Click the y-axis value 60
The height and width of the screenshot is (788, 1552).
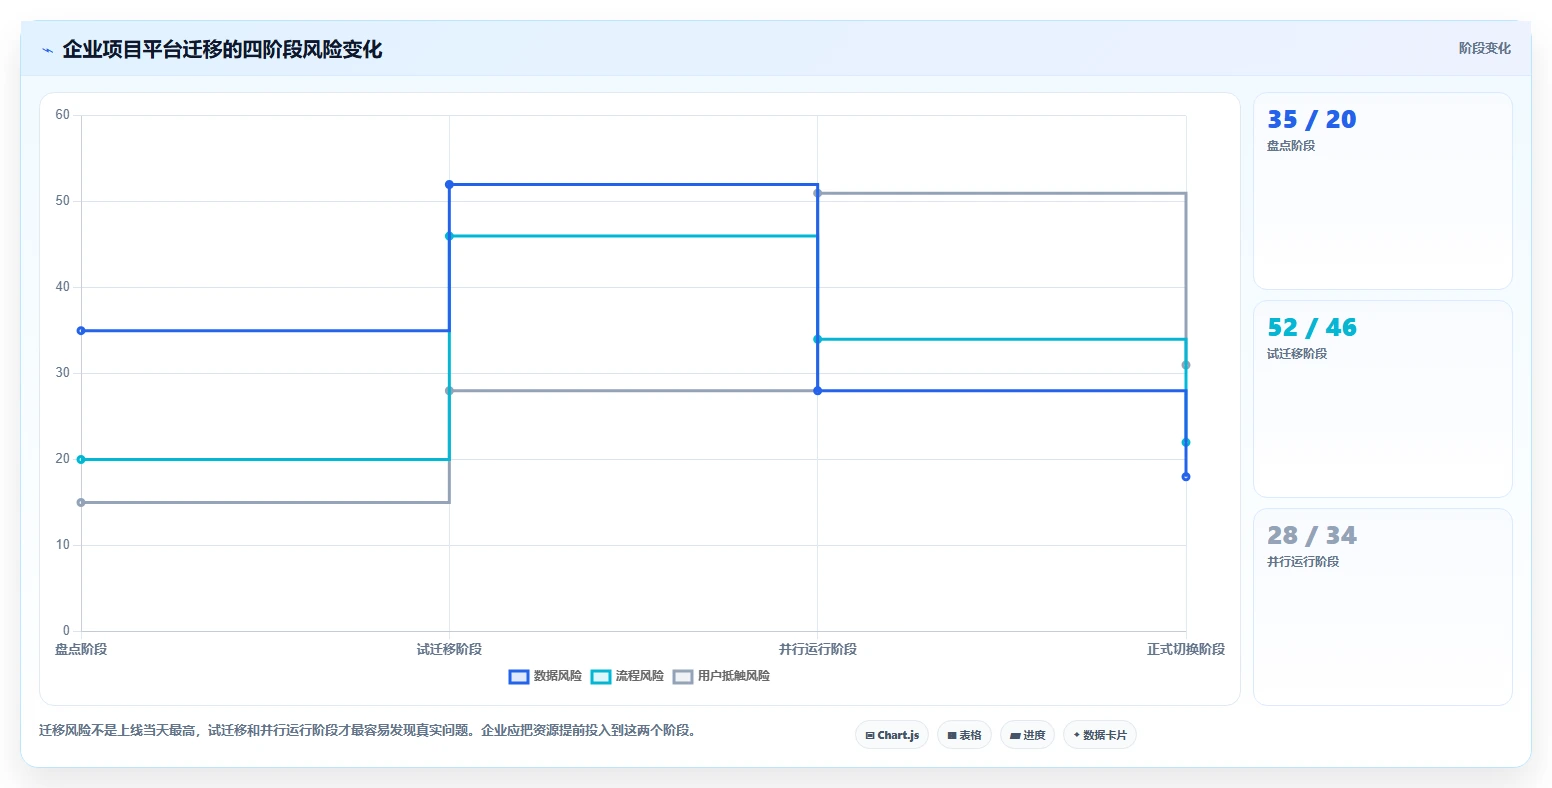pyautogui.click(x=63, y=115)
